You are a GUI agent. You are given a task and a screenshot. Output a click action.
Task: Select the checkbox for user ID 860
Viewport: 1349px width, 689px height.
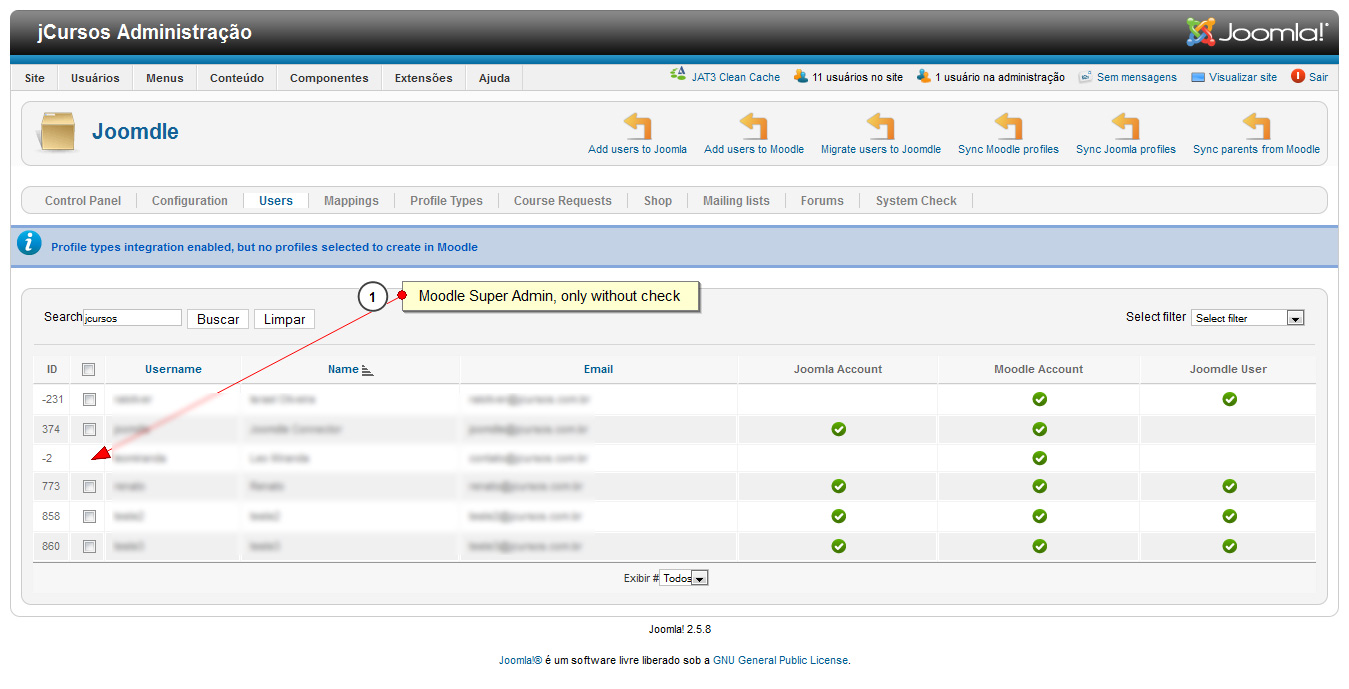pos(89,546)
